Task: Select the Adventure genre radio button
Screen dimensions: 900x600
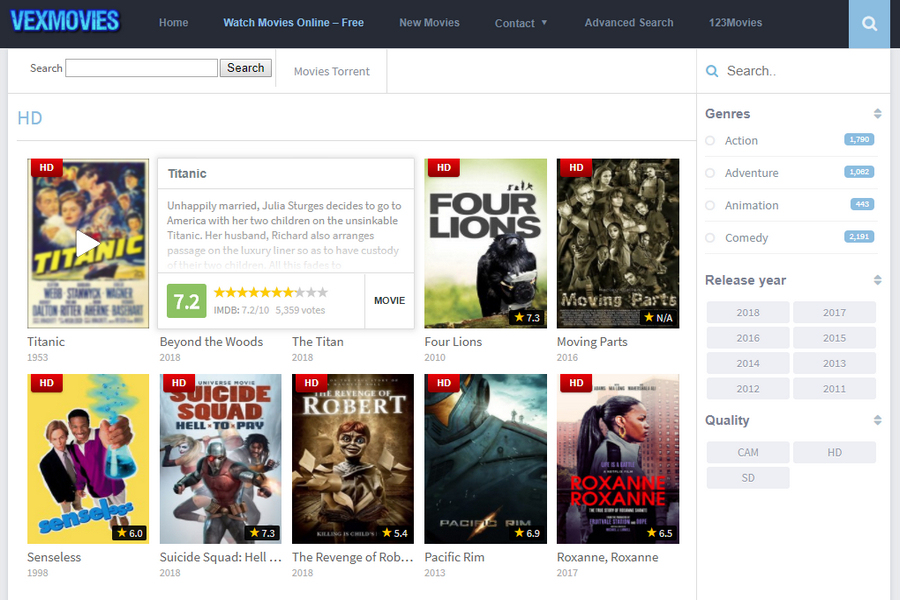Action: click(710, 173)
